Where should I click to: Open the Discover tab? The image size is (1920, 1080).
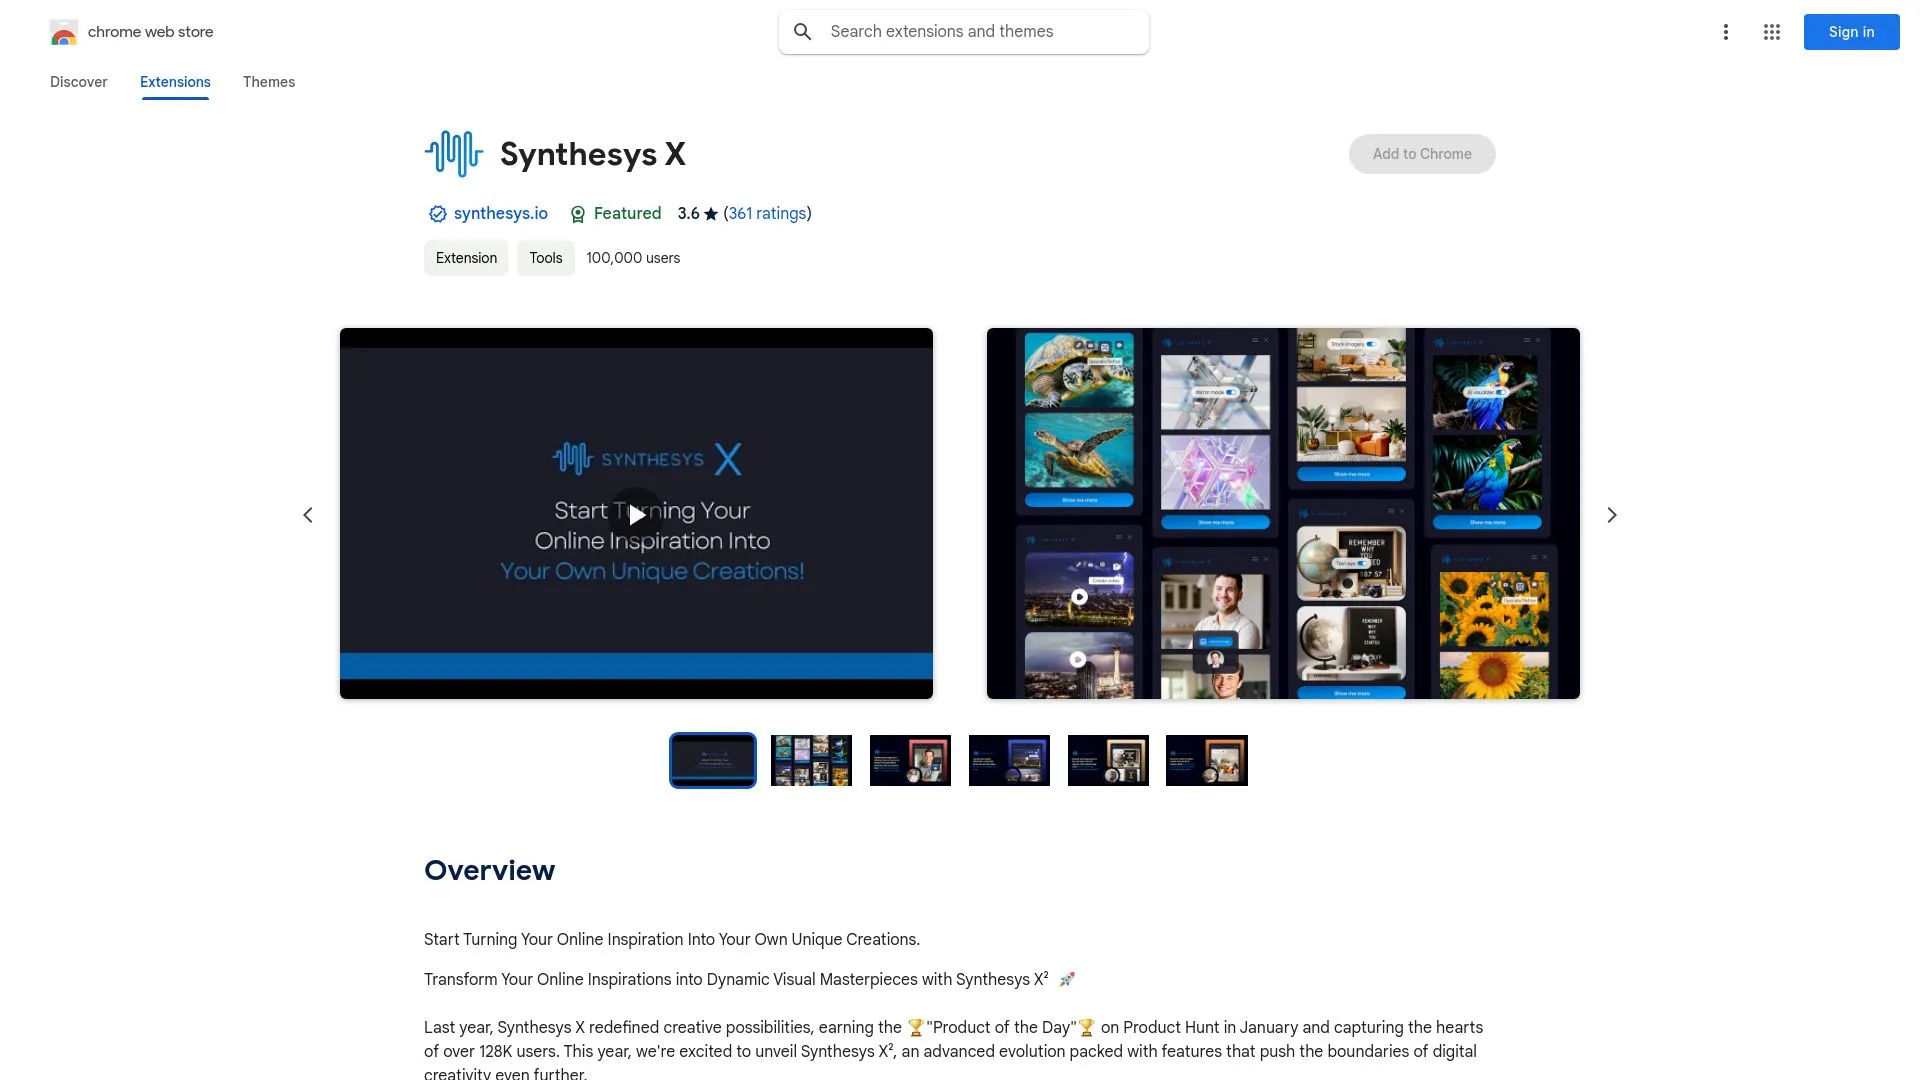click(78, 82)
